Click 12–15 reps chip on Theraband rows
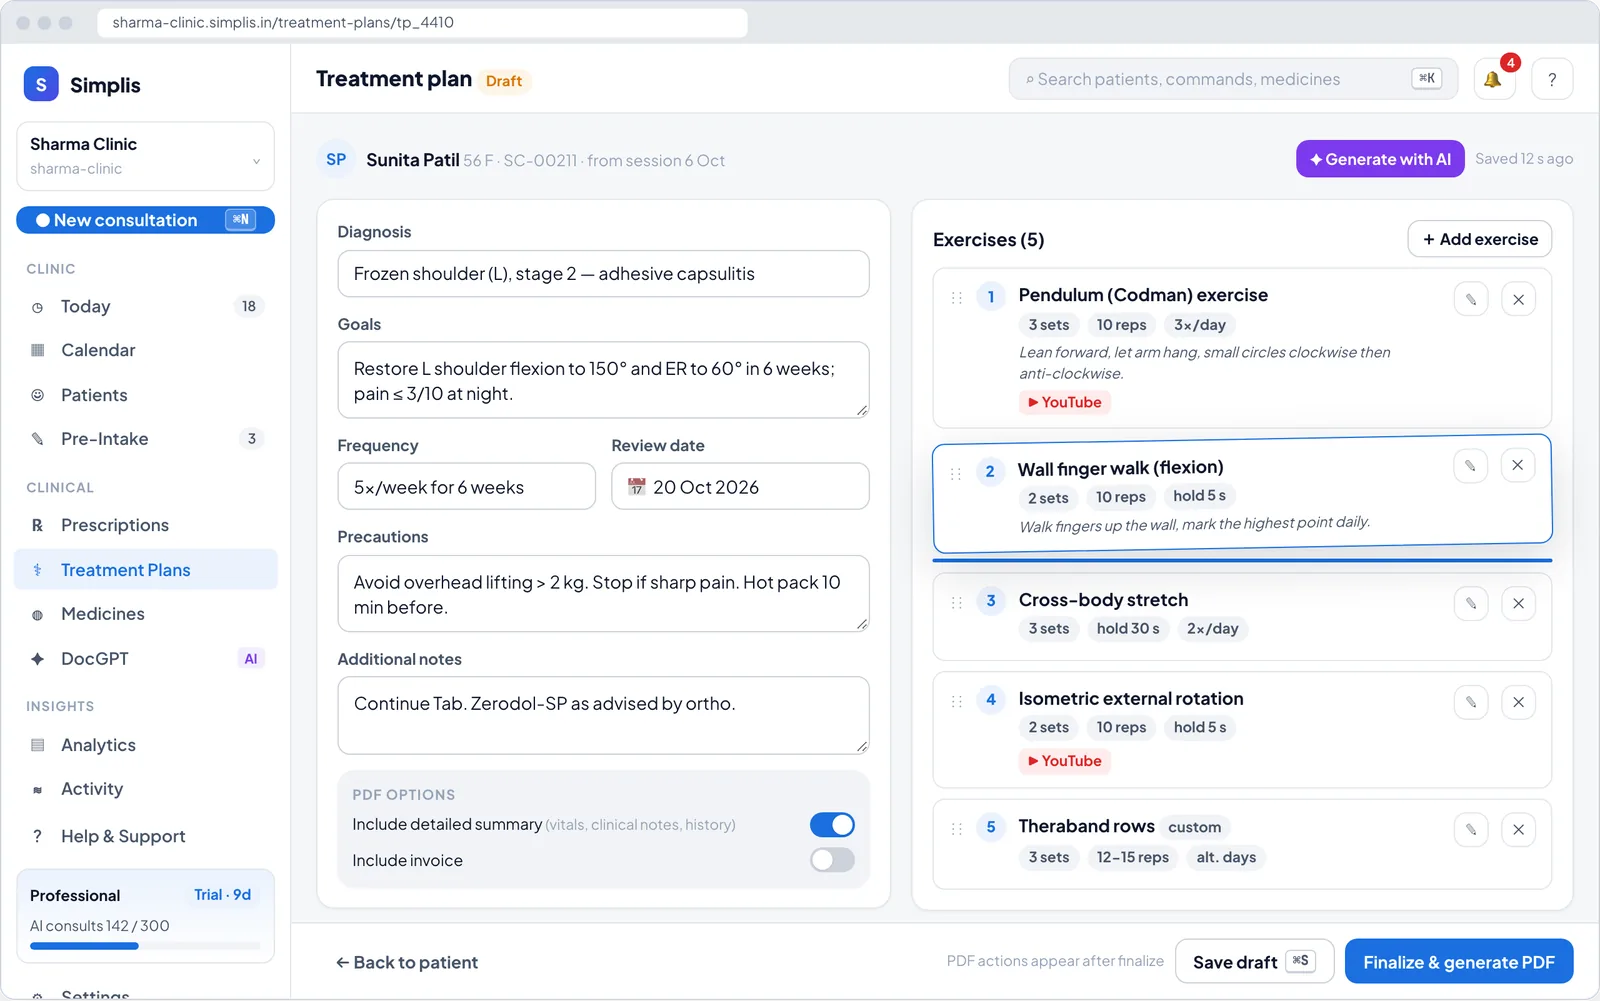 (x=1132, y=857)
